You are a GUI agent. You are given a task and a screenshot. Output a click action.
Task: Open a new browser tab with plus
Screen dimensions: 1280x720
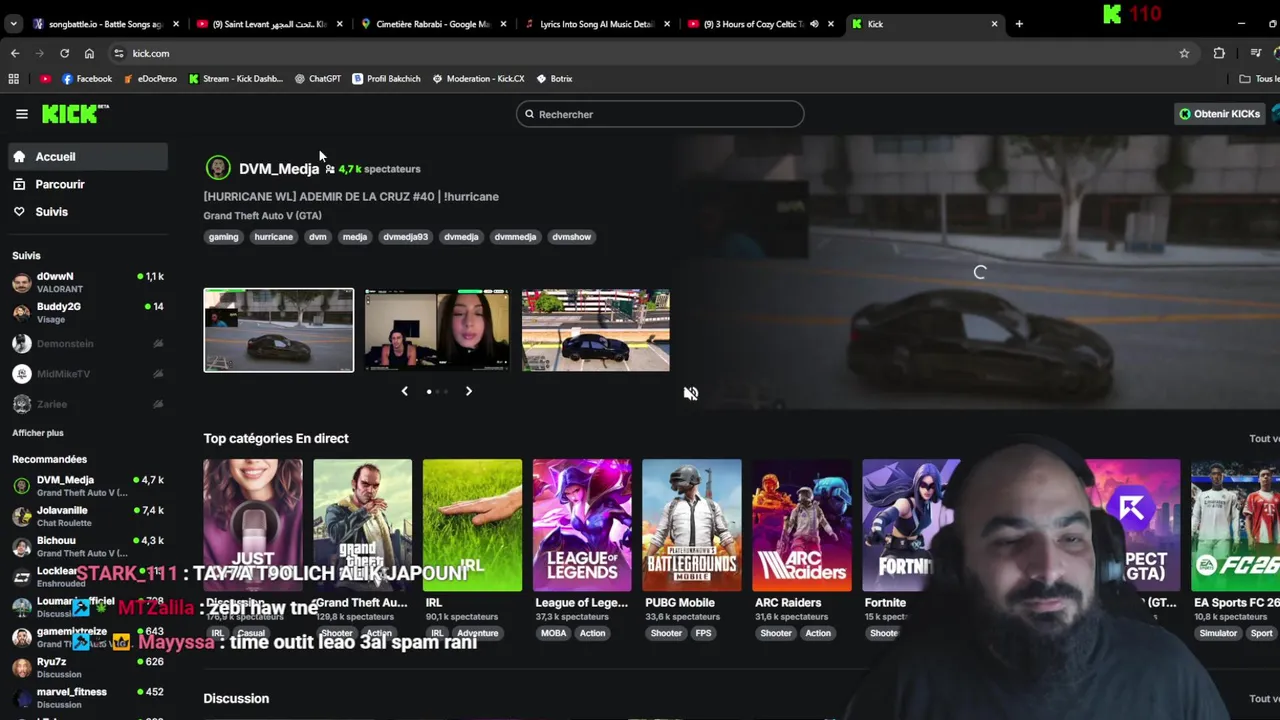pyautogui.click(x=1019, y=24)
